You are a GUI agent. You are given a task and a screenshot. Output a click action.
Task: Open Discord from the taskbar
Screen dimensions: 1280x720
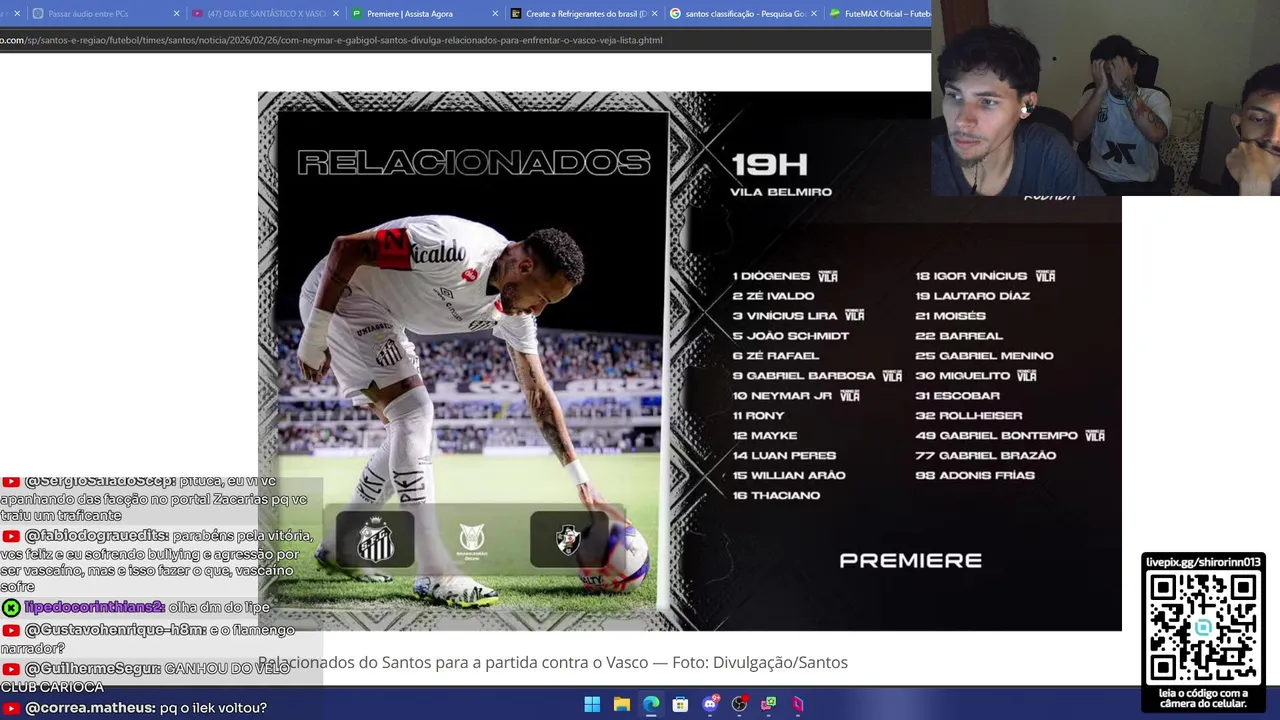click(x=710, y=704)
